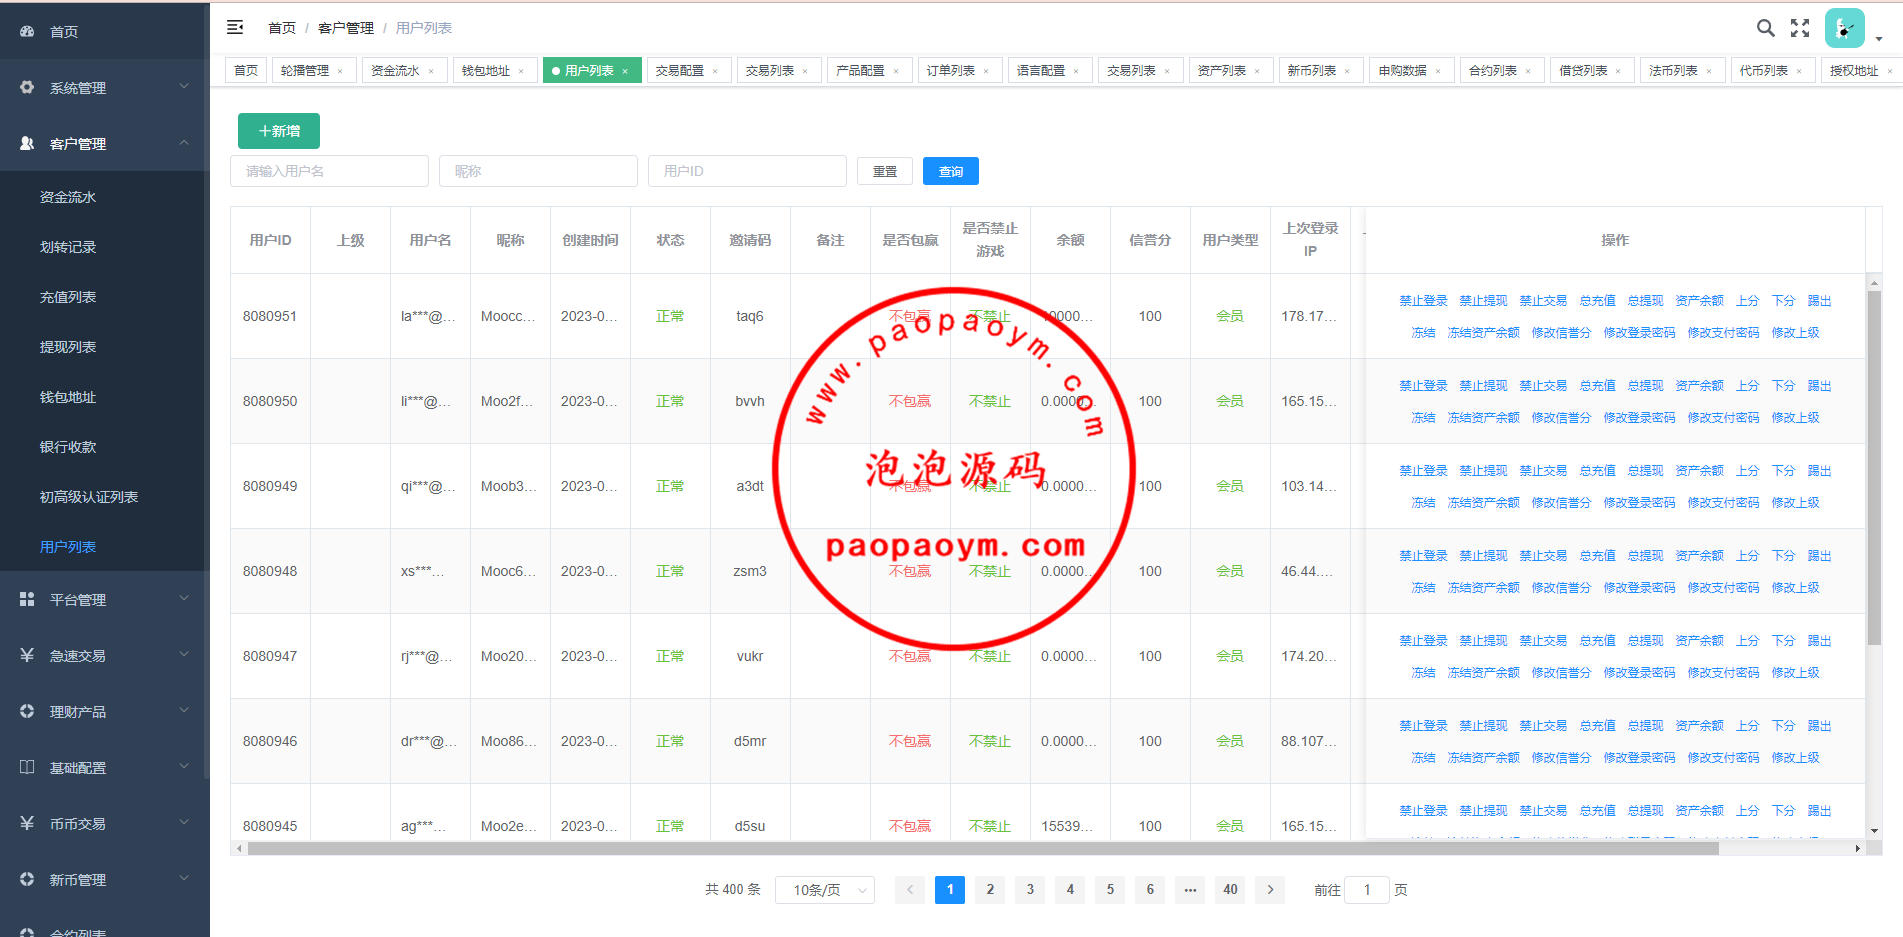Switch to the 首页 tab
The width and height of the screenshot is (1903, 937).
tap(246, 71)
